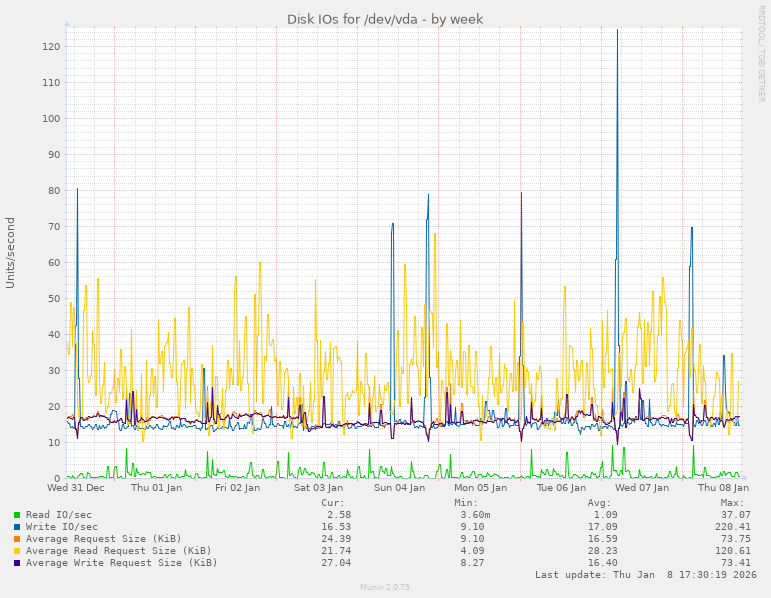Click the orange Average Request Size swatch

(17, 539)
